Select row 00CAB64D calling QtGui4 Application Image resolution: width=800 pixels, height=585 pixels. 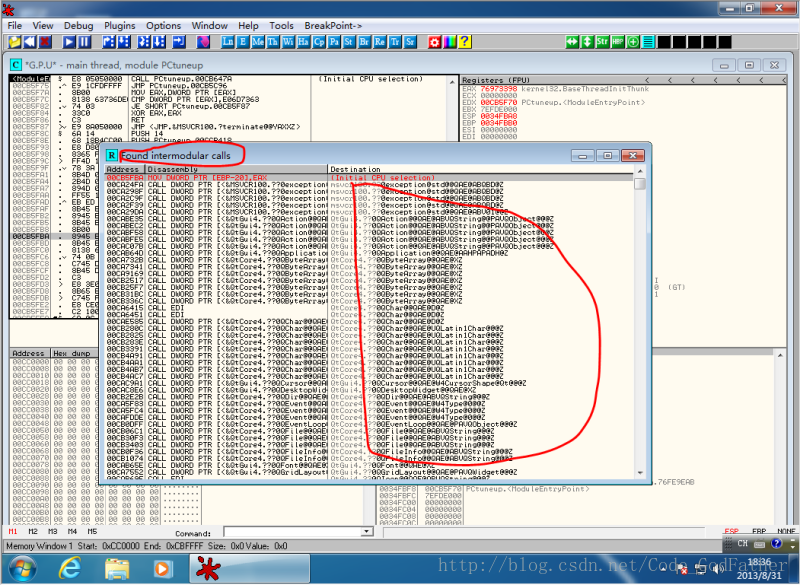point(369,253)
